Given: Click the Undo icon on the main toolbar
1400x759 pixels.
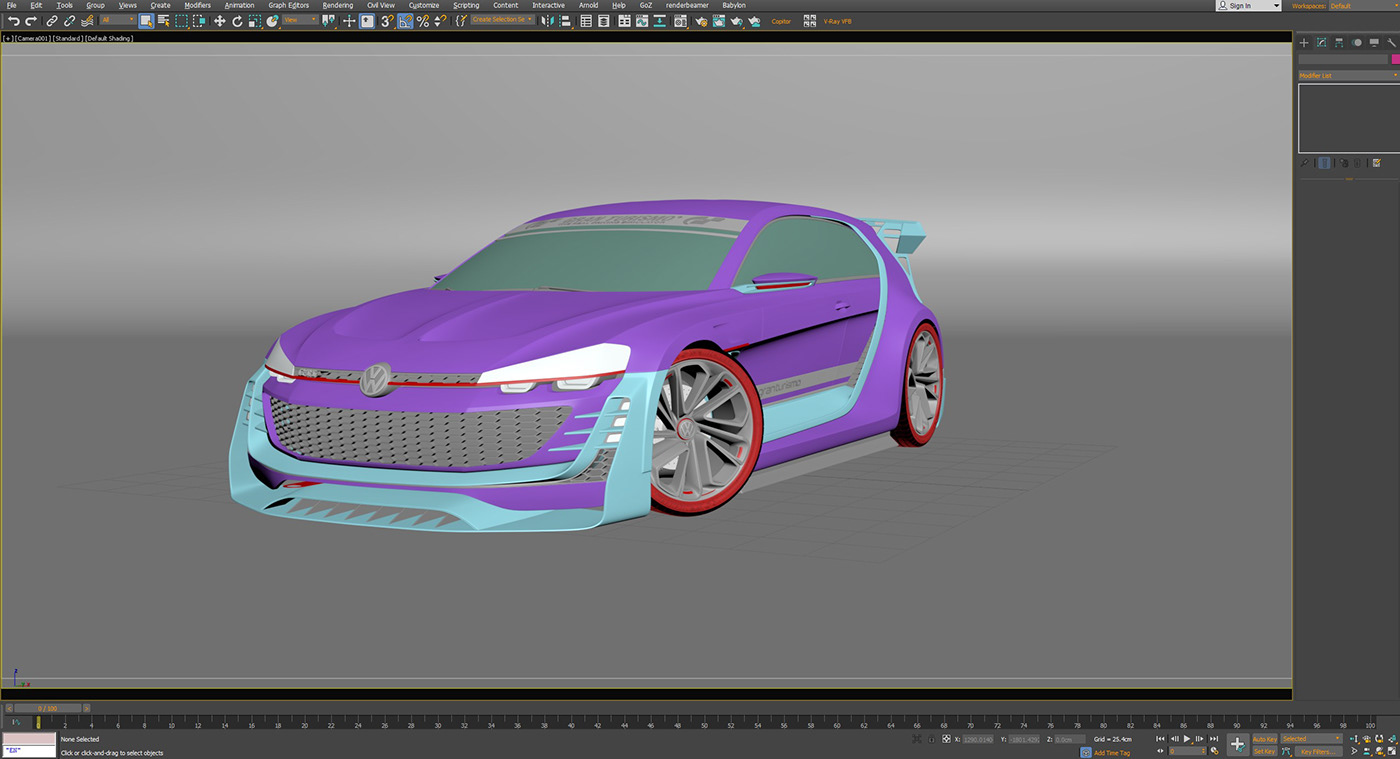Looking at the screenshot, I should [14, 21].
